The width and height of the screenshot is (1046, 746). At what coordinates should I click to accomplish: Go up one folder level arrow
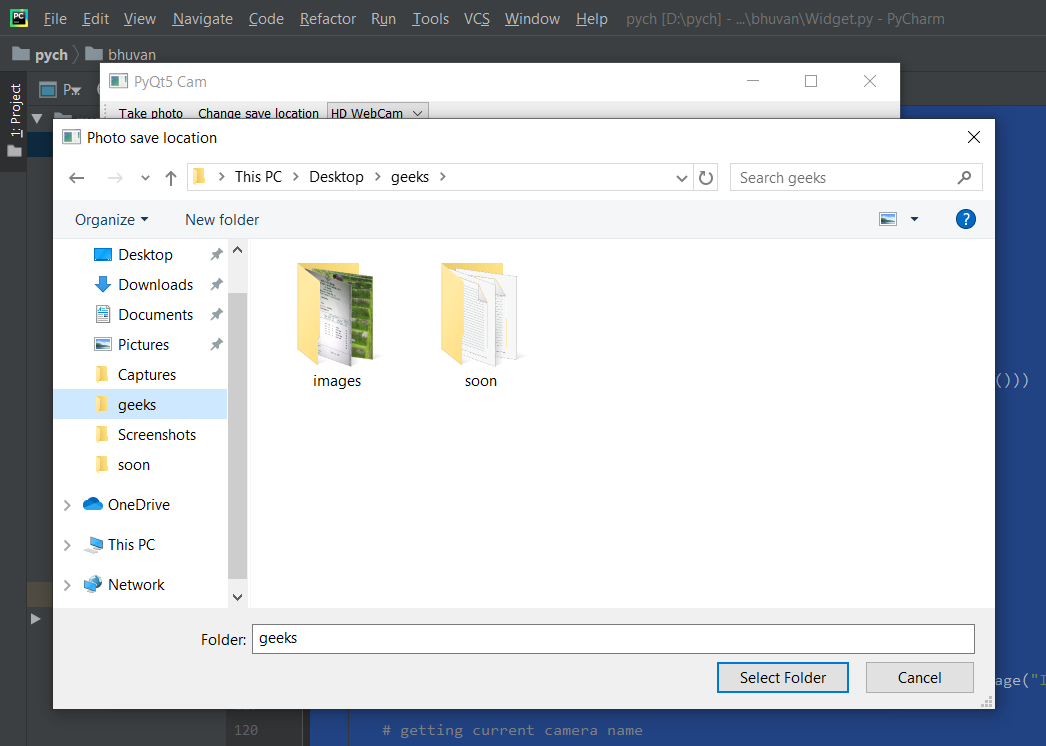tap(171, 177)
